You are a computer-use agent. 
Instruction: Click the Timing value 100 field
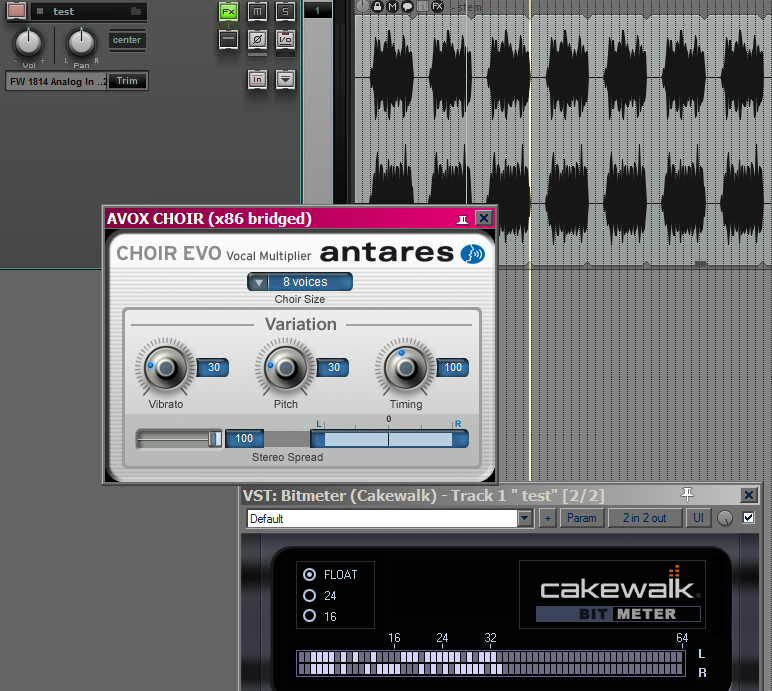[x=453, y=367]
